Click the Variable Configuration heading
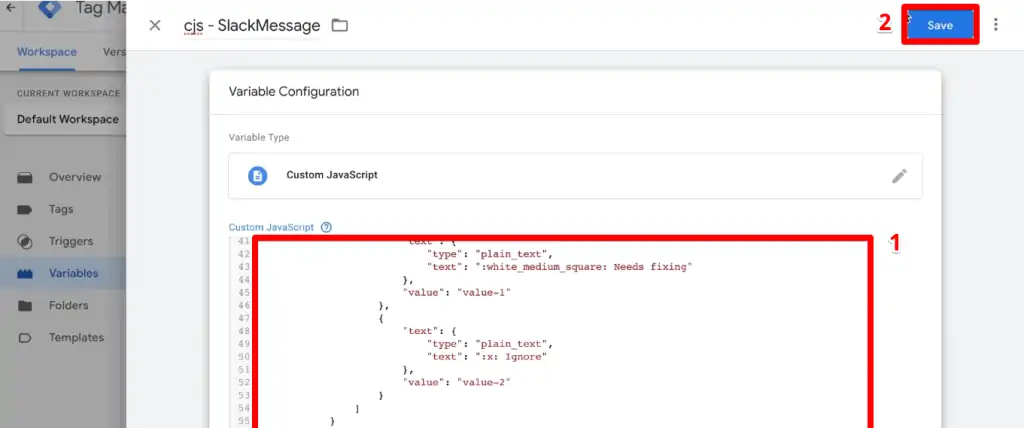 pos(294,91)
